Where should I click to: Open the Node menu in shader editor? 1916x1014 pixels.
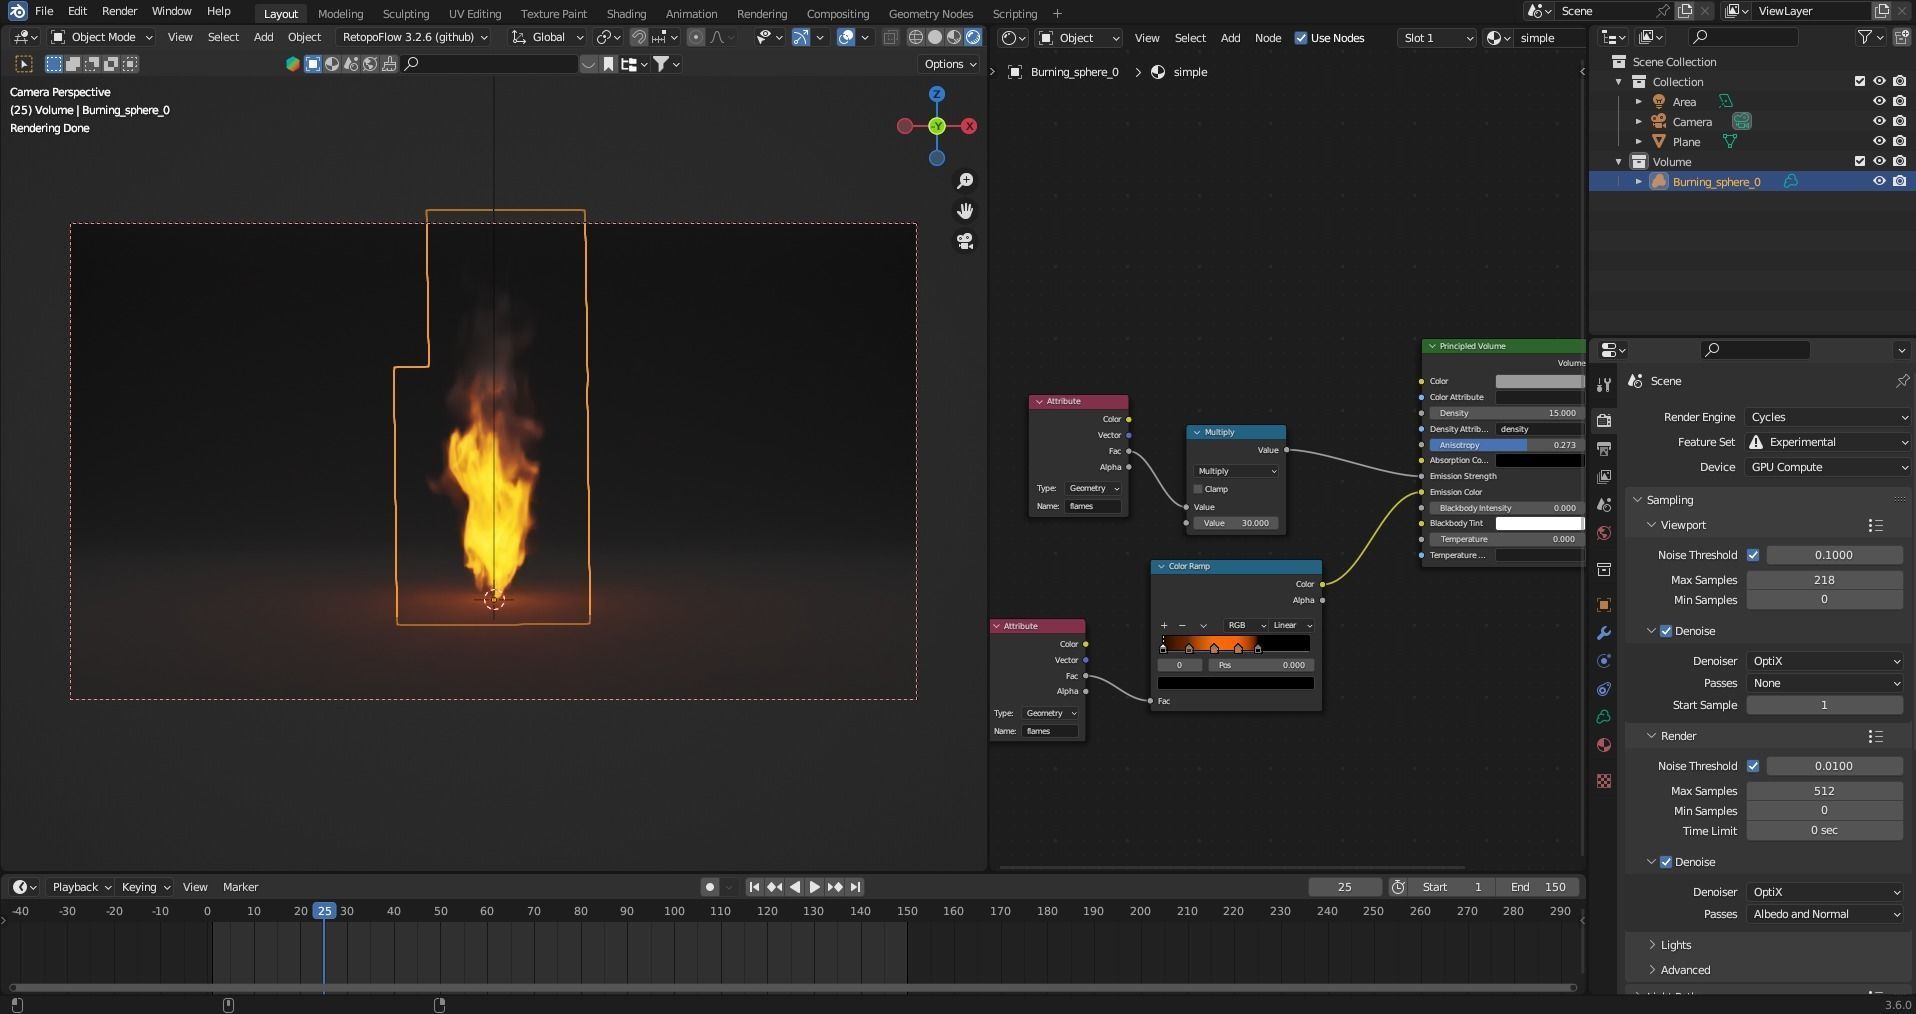[1268, 38]
